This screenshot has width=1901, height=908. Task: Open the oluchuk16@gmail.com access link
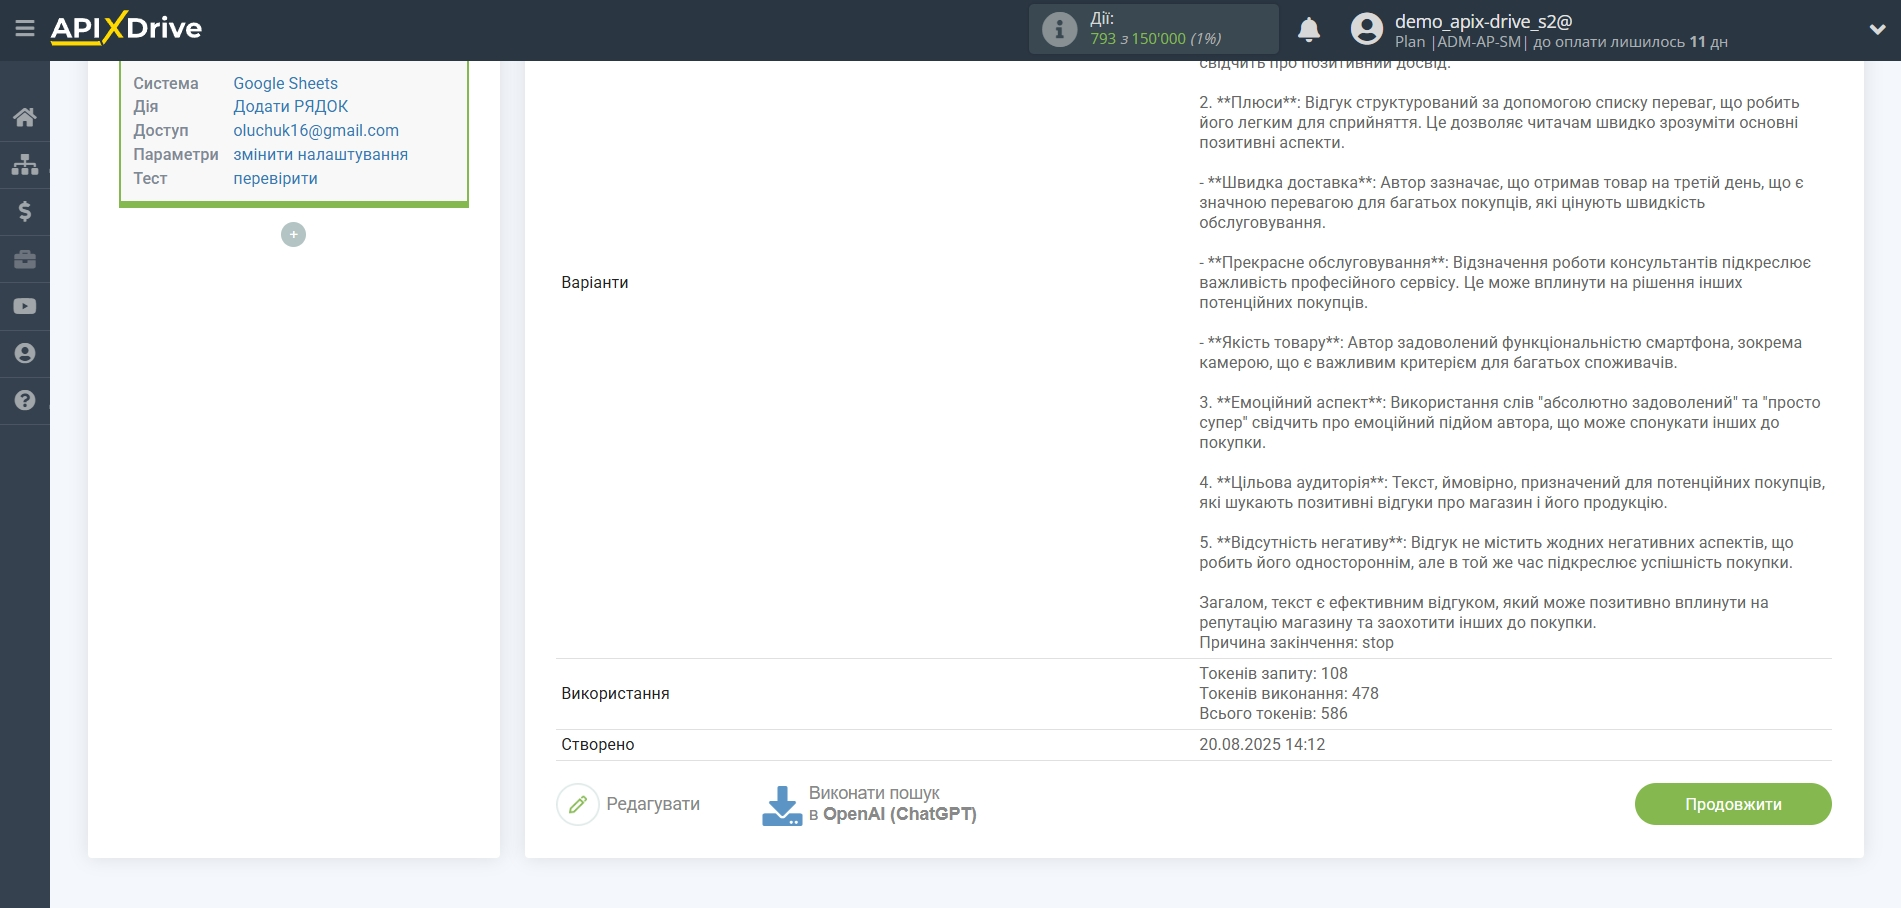pyautogui.click(x=316, y=130)
